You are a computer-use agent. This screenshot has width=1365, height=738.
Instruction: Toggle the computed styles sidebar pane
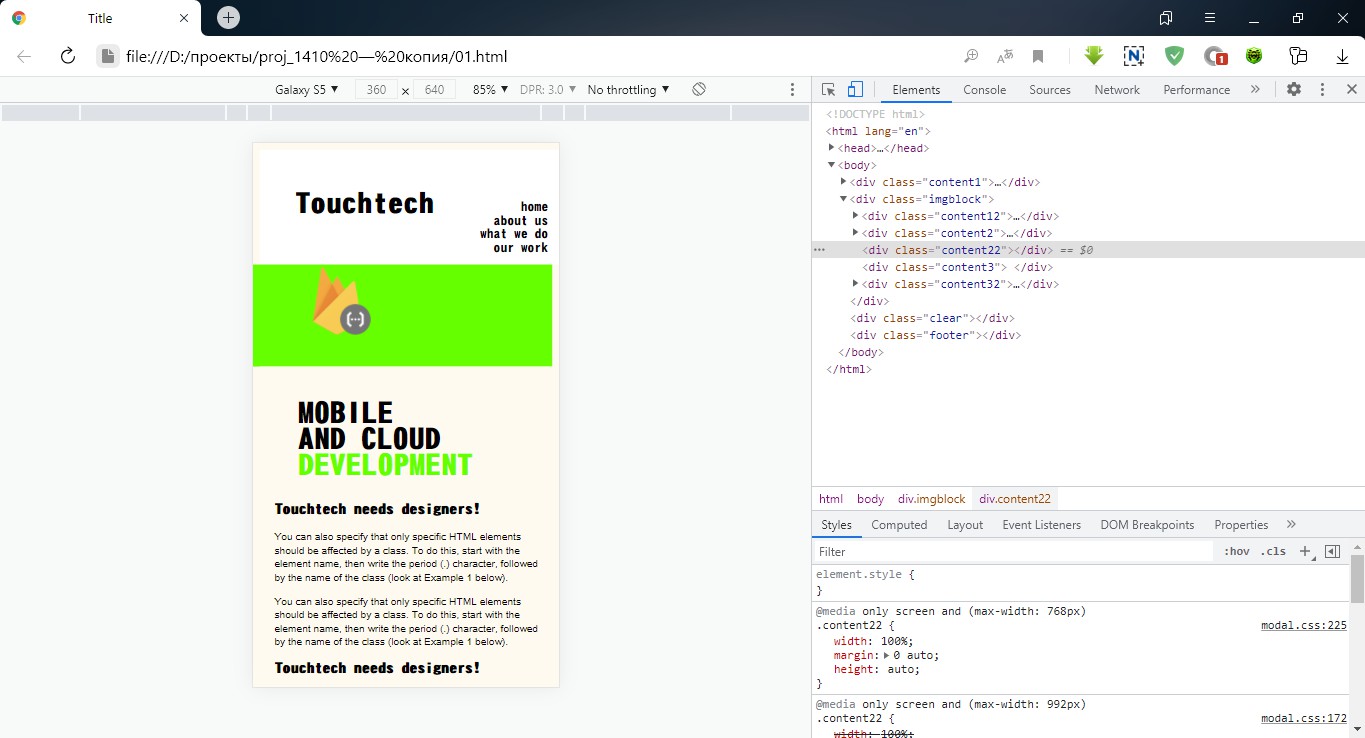1332,551
